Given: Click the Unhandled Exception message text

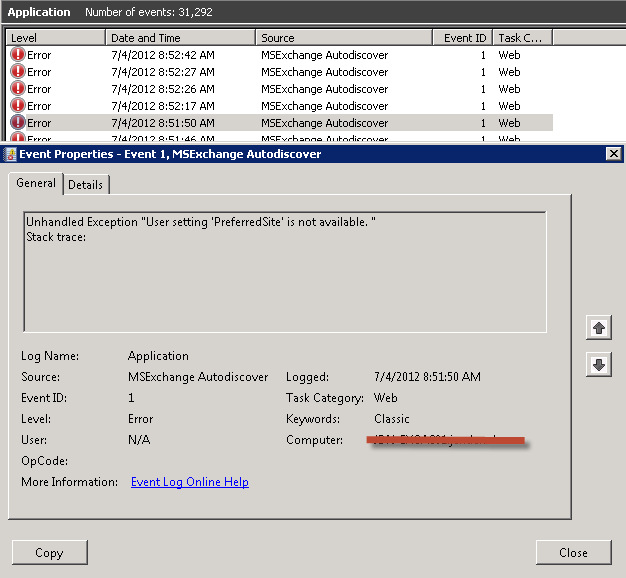Looking at the screenshot, I should point(201,222).
